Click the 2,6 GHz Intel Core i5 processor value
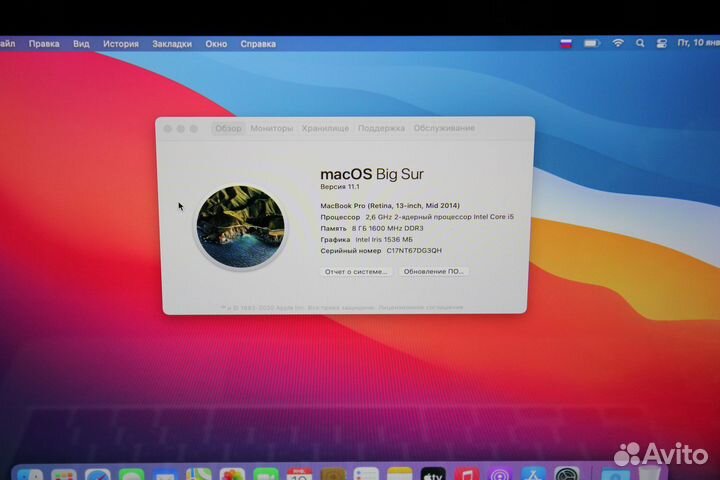The image size is (720, 480). 439,217
